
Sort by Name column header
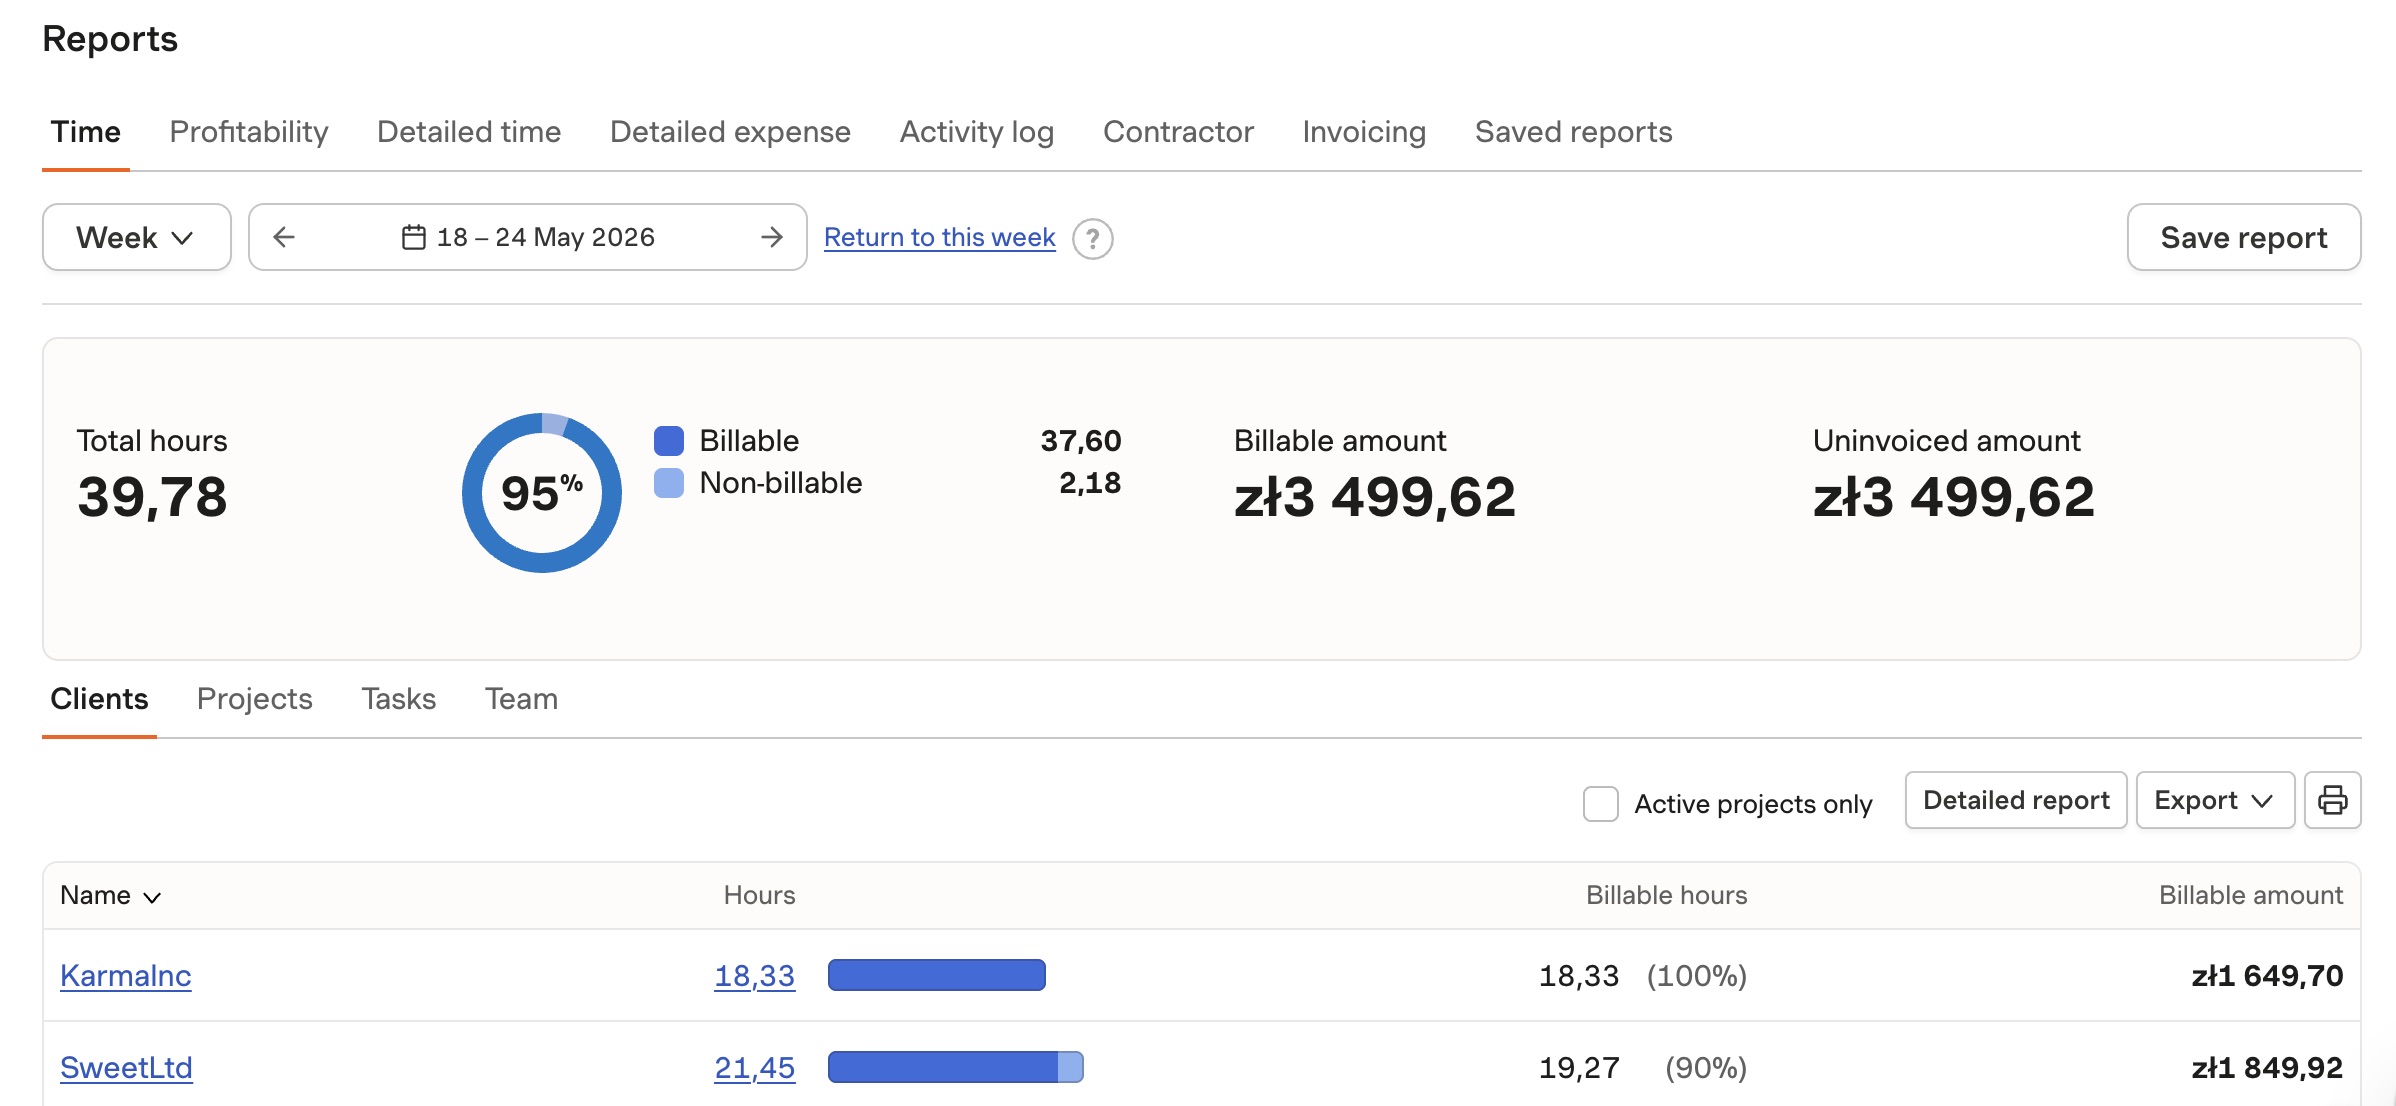(110, 895)
